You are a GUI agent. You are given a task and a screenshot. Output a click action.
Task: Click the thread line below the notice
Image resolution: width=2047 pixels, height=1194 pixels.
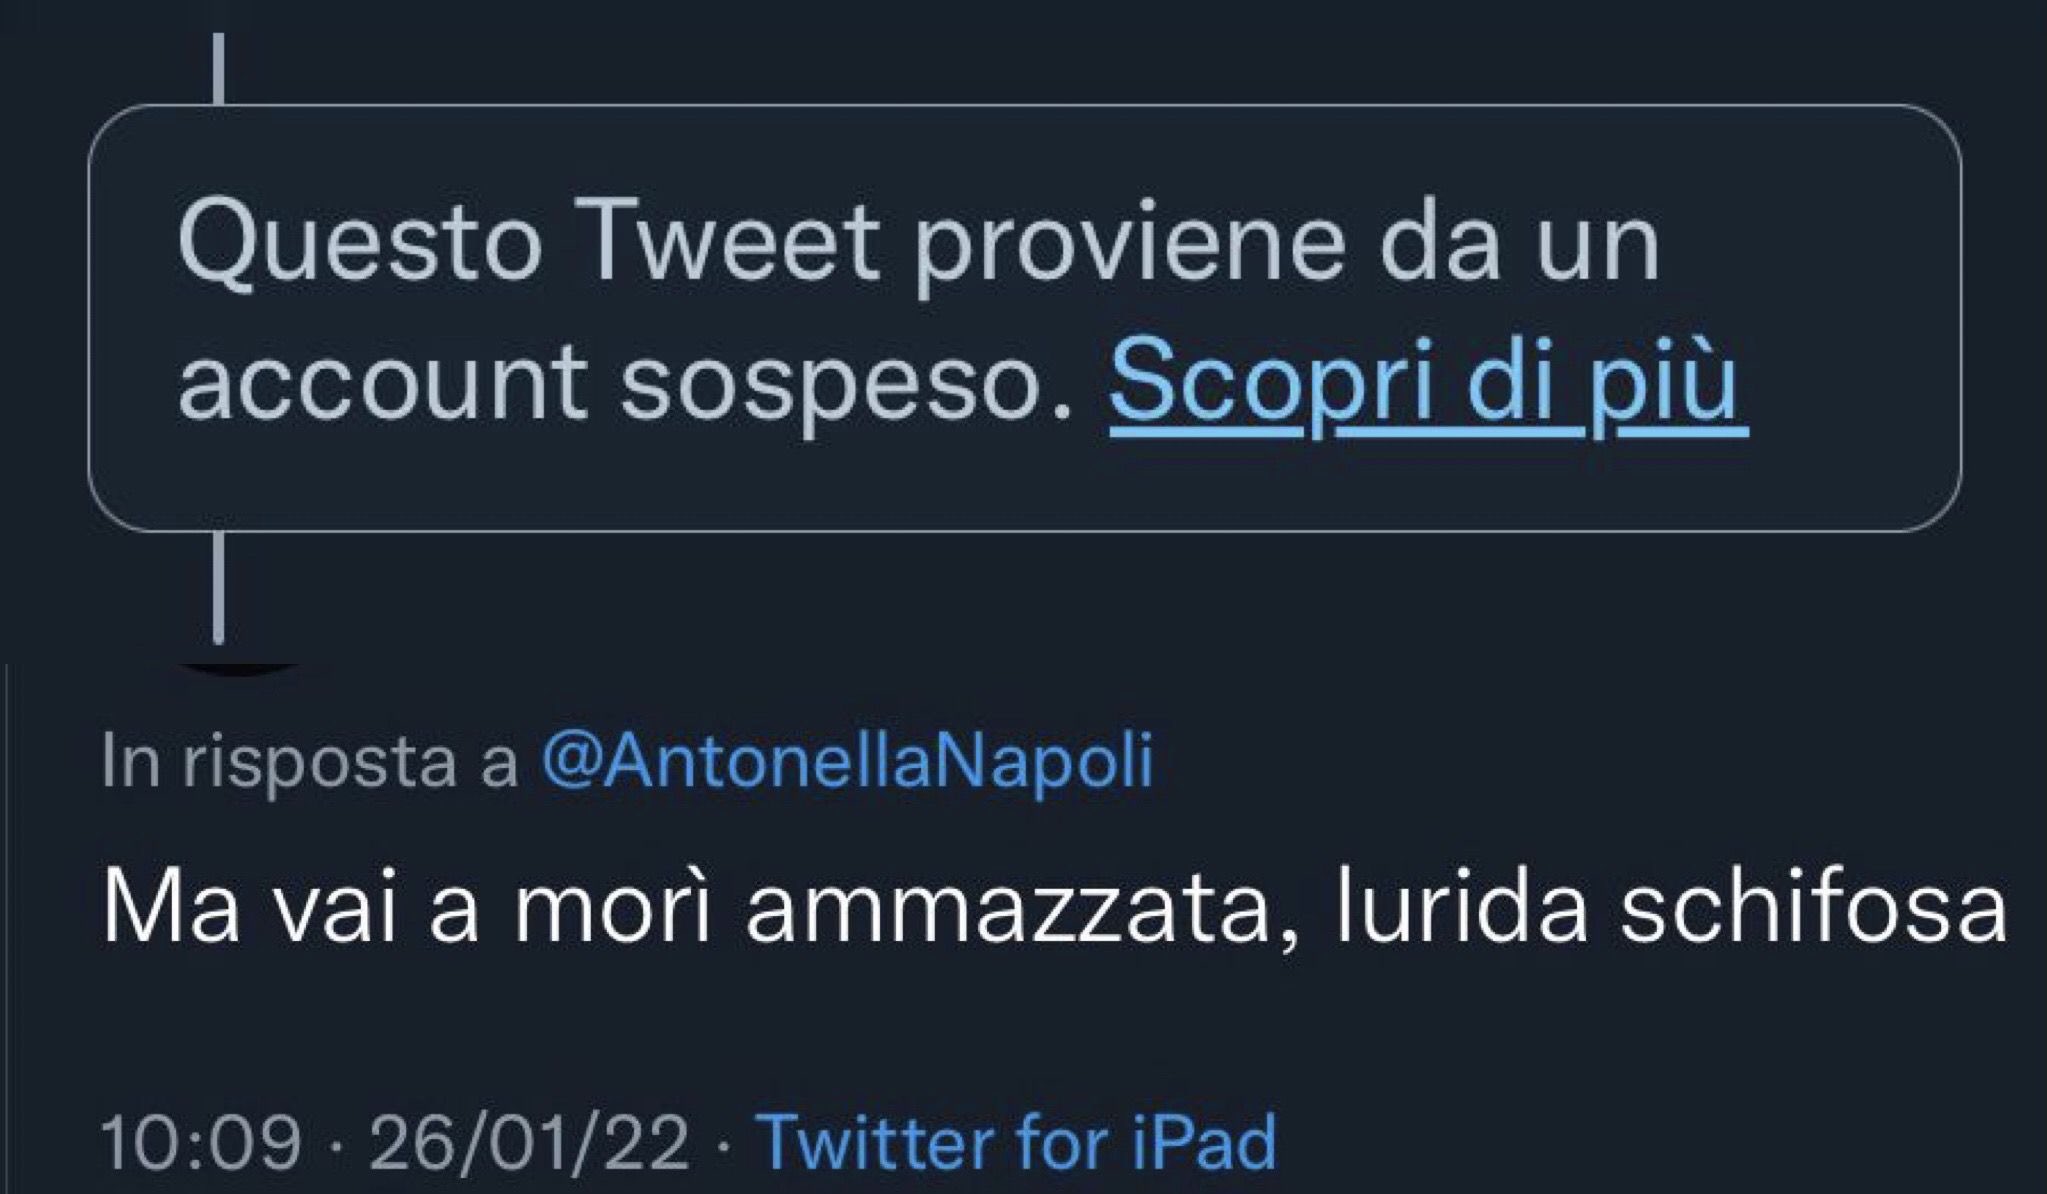pos(218,588)
